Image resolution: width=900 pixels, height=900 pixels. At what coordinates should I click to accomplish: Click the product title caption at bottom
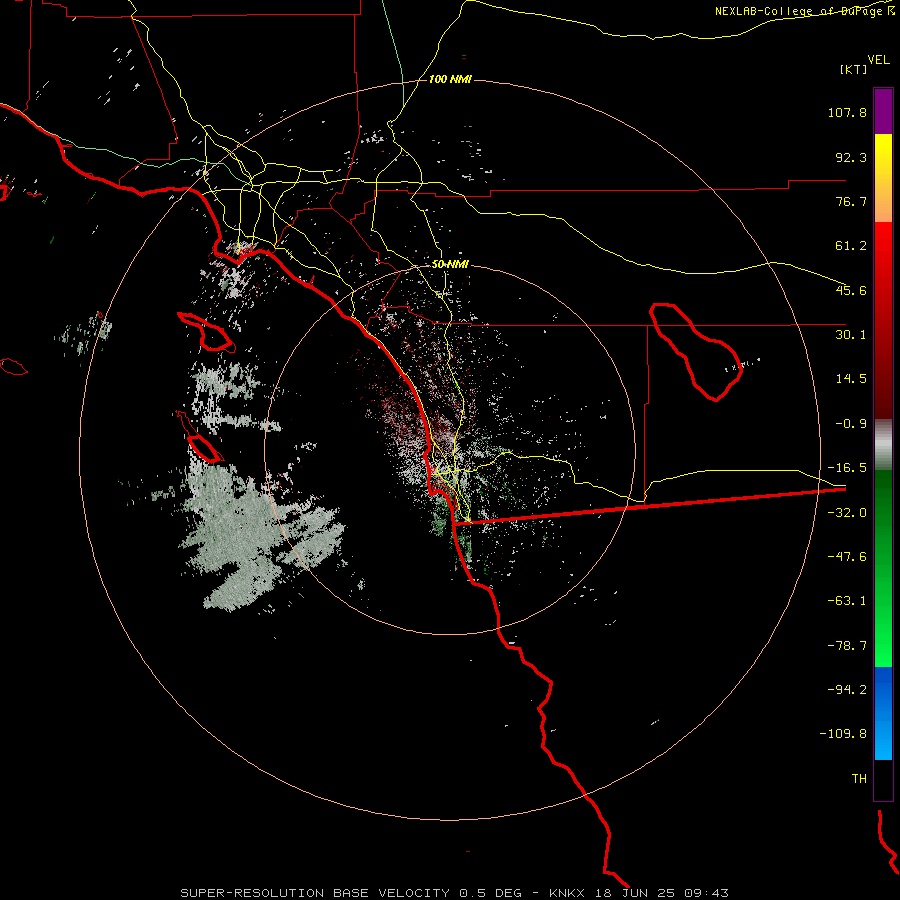click(455, 893)
